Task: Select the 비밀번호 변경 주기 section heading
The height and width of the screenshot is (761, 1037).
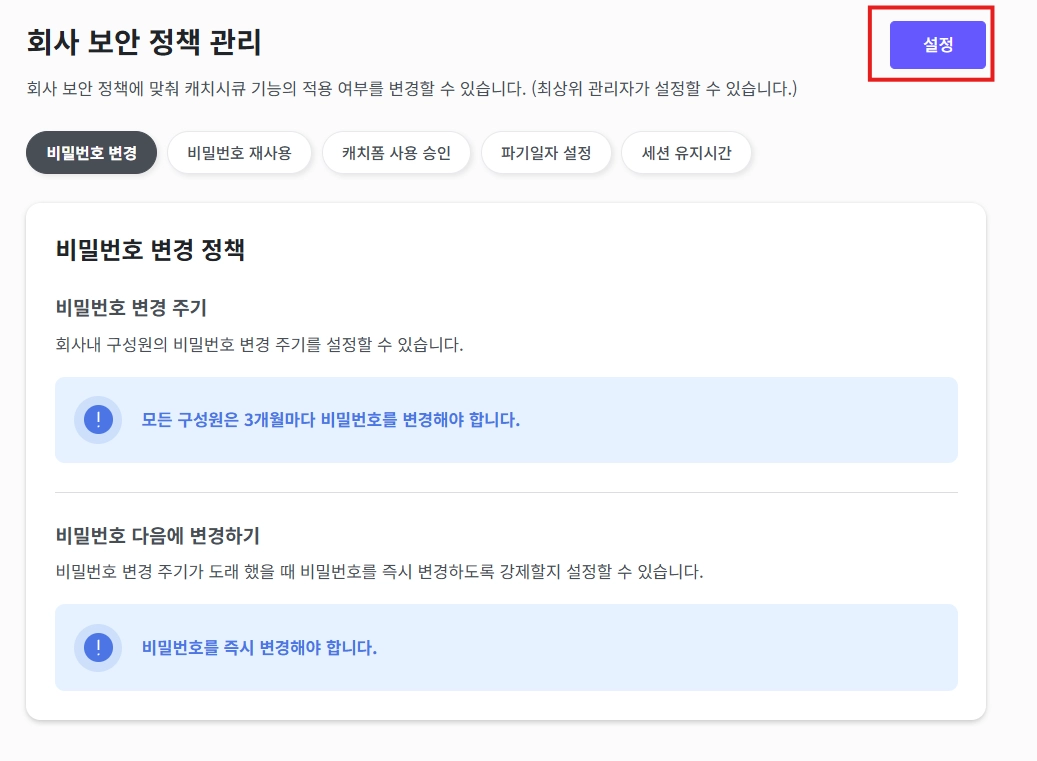Action: pyautogui.click(x=131, y=307)
